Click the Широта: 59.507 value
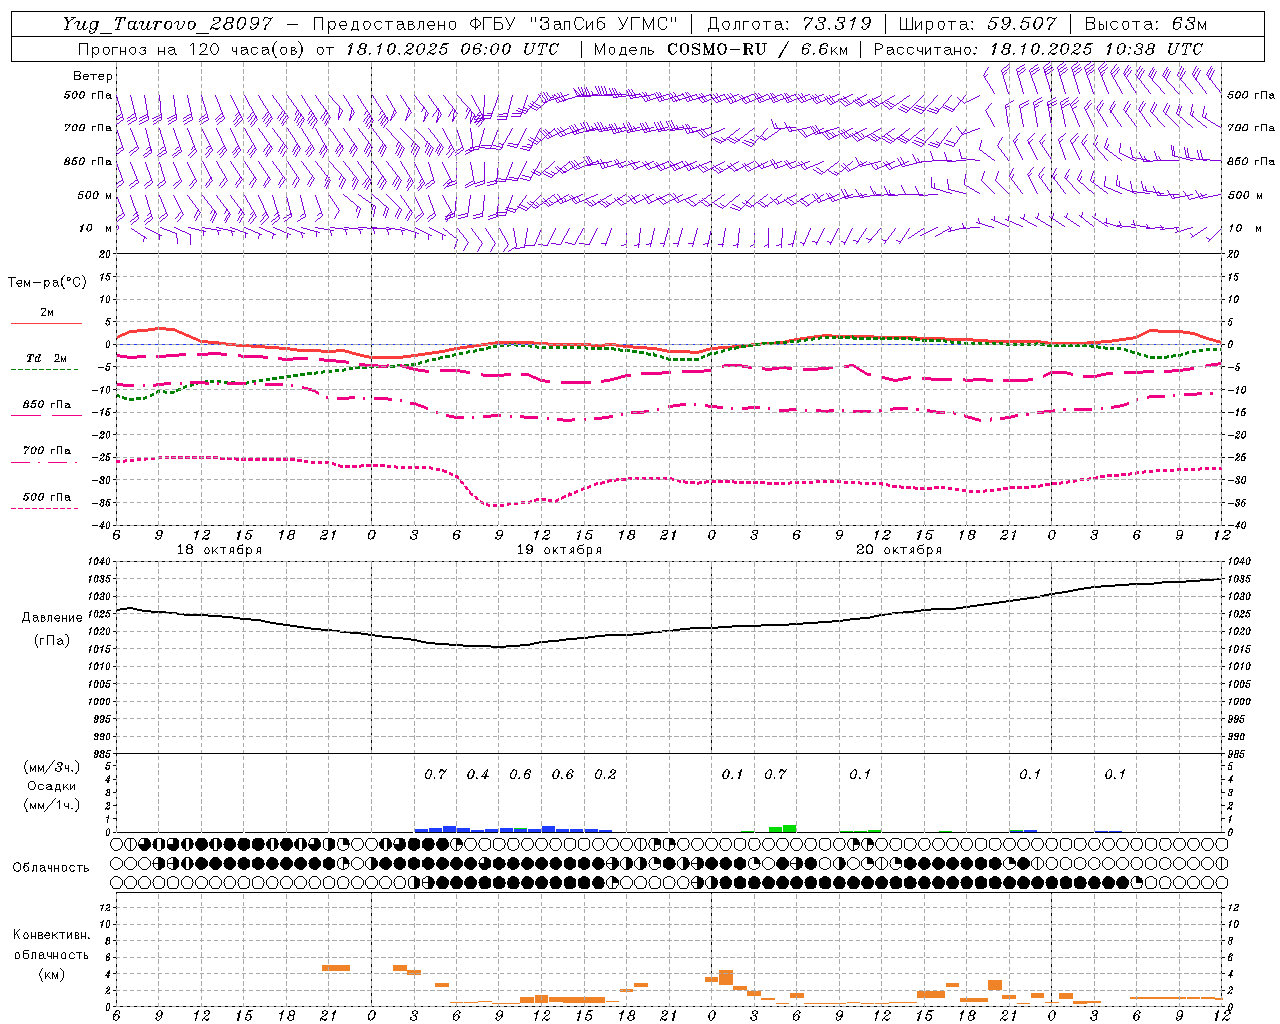The height and width of the screenshot is (1024, 1280). [977, 24]
